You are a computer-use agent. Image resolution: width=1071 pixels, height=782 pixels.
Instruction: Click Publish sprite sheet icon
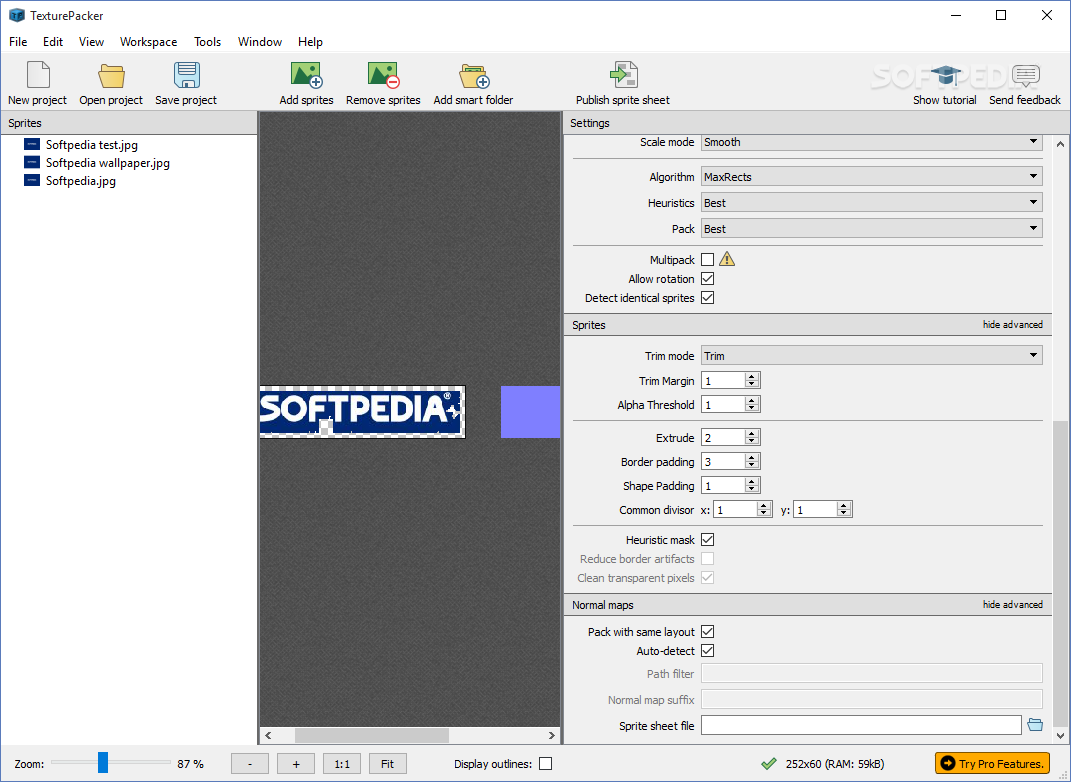(x=623, y=74)
